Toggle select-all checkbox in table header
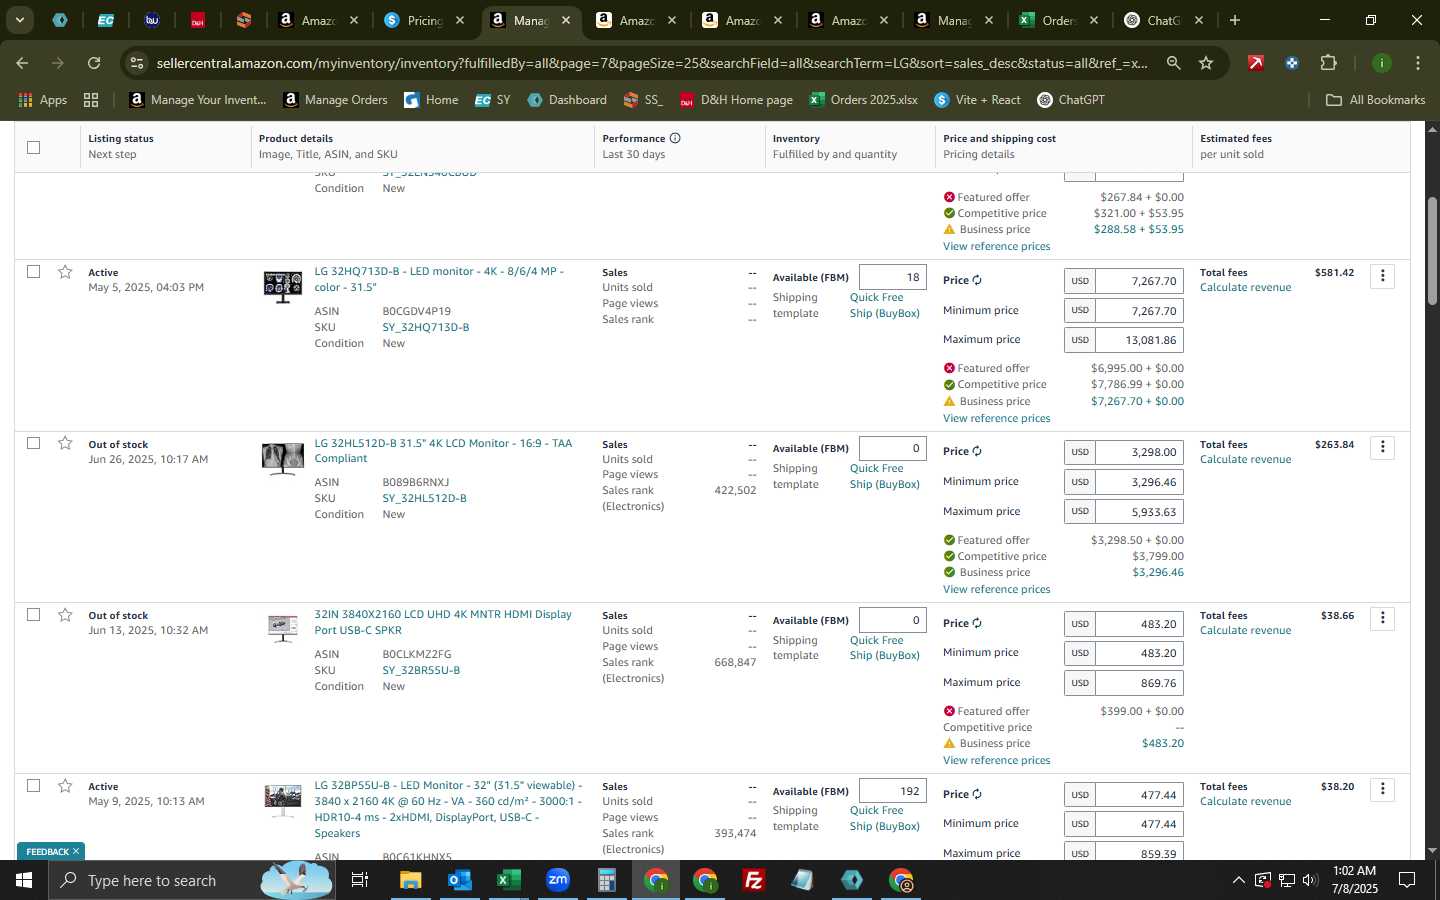Screen dimensions: 1440x900 pos(33,147)
